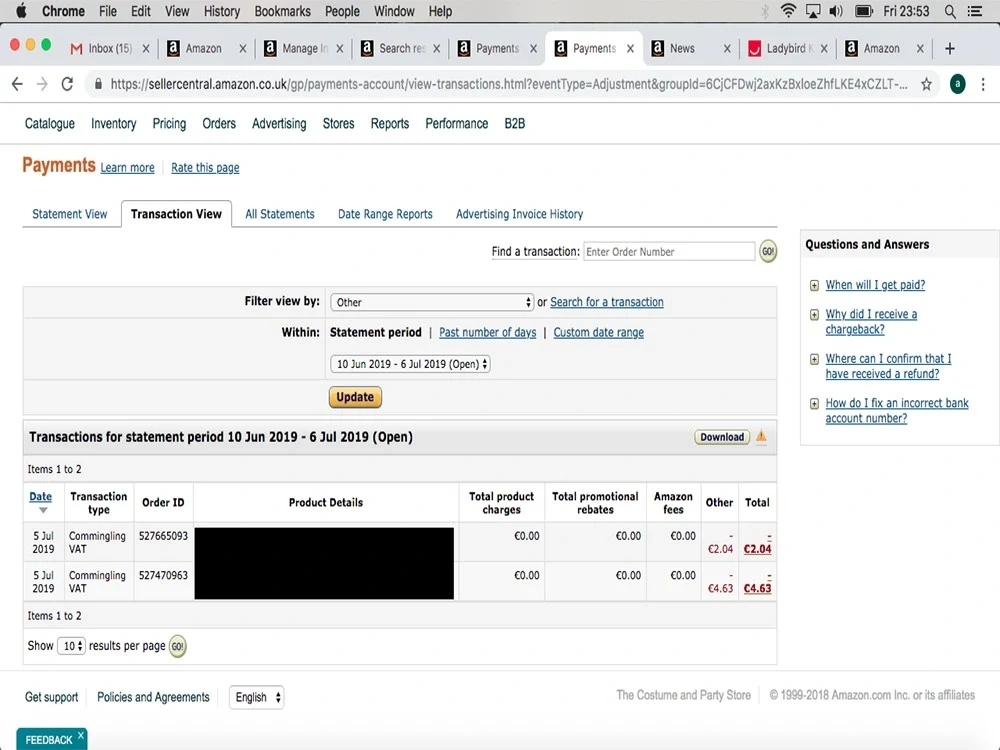
Task: Click the Get support link
Action: (x=52, y=697)
